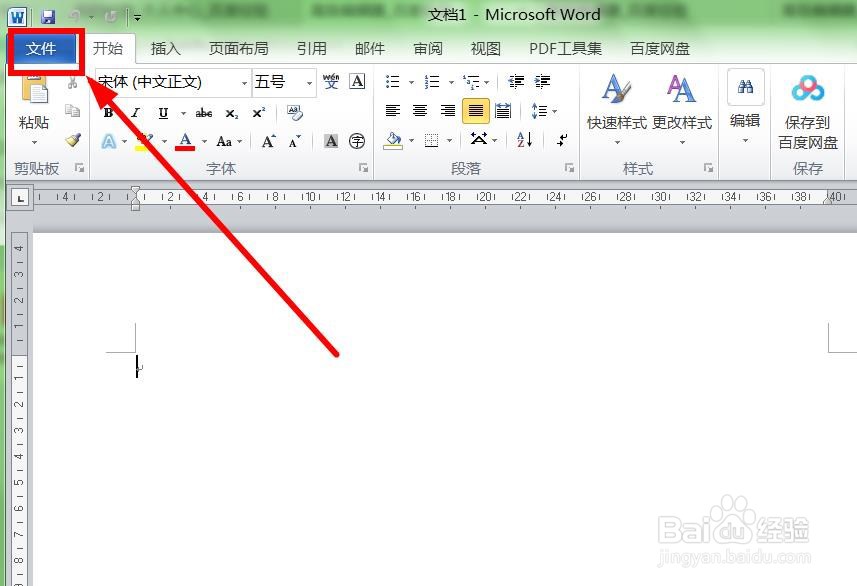Click the Save icon in quick access toolbar
This screenshot has width=857, height=586.
click(x=48, y=16)
